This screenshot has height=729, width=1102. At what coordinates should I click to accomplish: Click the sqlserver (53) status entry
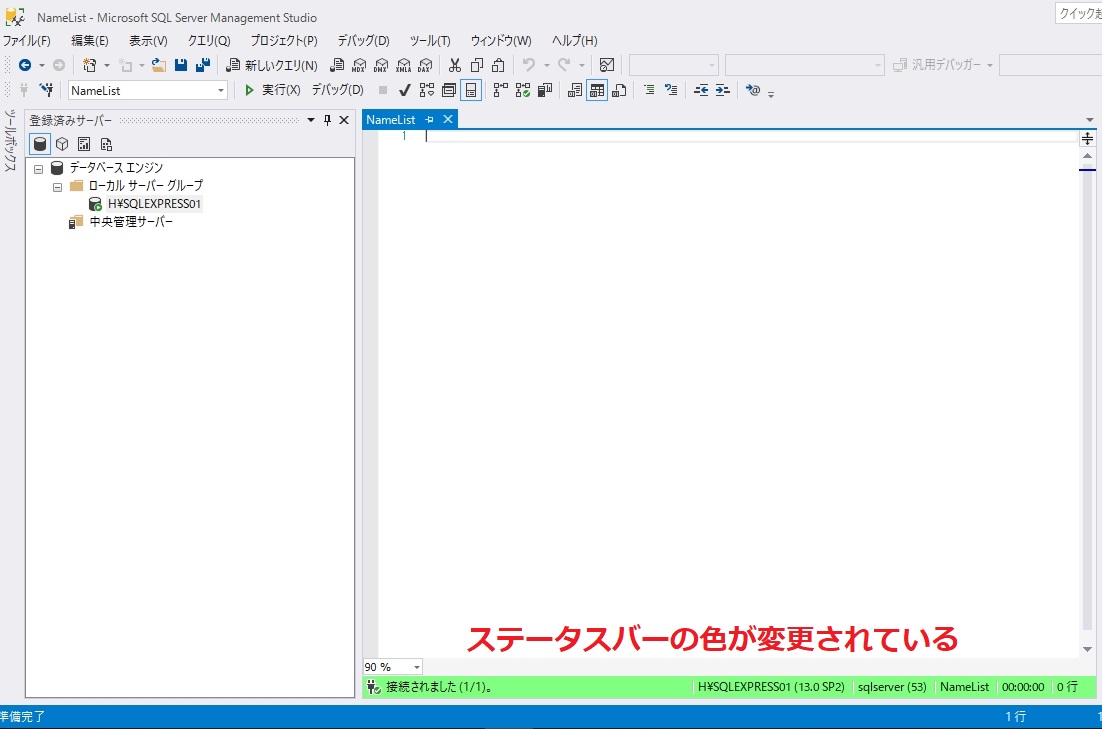tap(892, 688)
